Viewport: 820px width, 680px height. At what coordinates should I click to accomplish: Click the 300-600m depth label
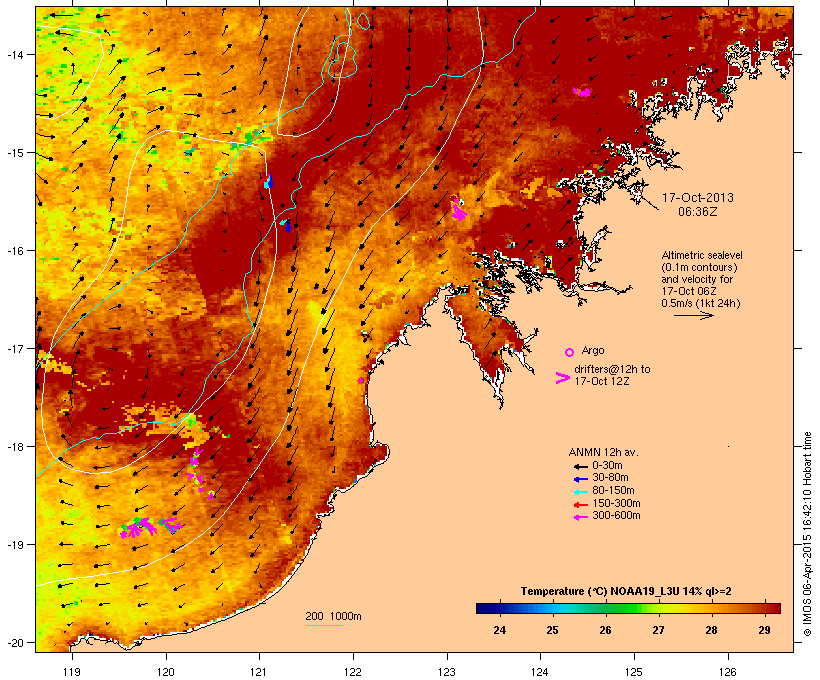coord(617,516)
